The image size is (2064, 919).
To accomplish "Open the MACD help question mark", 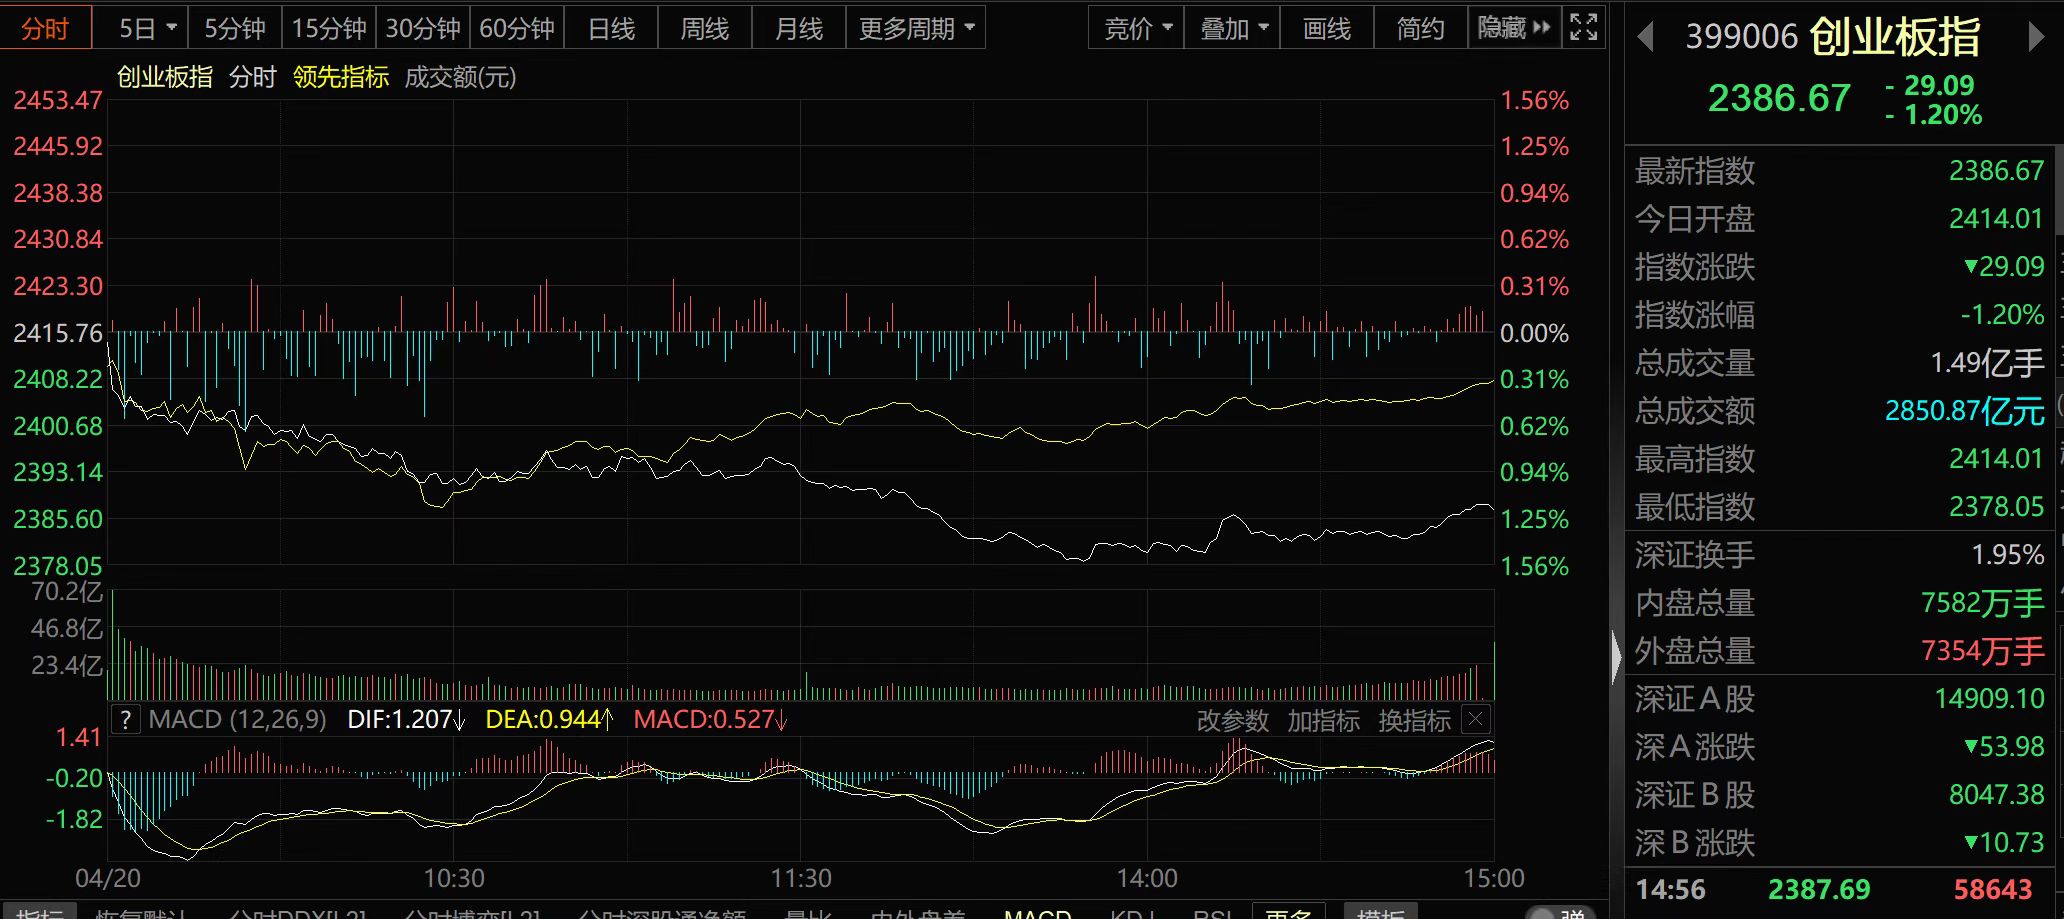I will [125, 720].
